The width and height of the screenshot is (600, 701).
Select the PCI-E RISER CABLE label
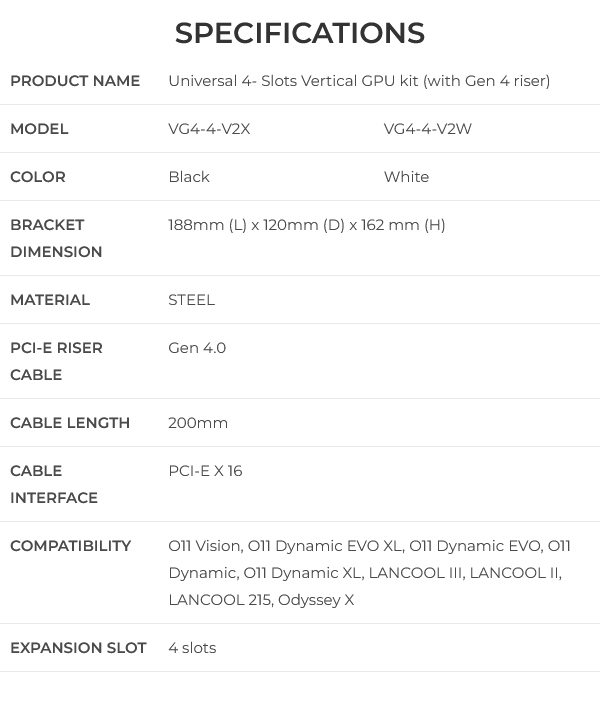pos(56,361)
